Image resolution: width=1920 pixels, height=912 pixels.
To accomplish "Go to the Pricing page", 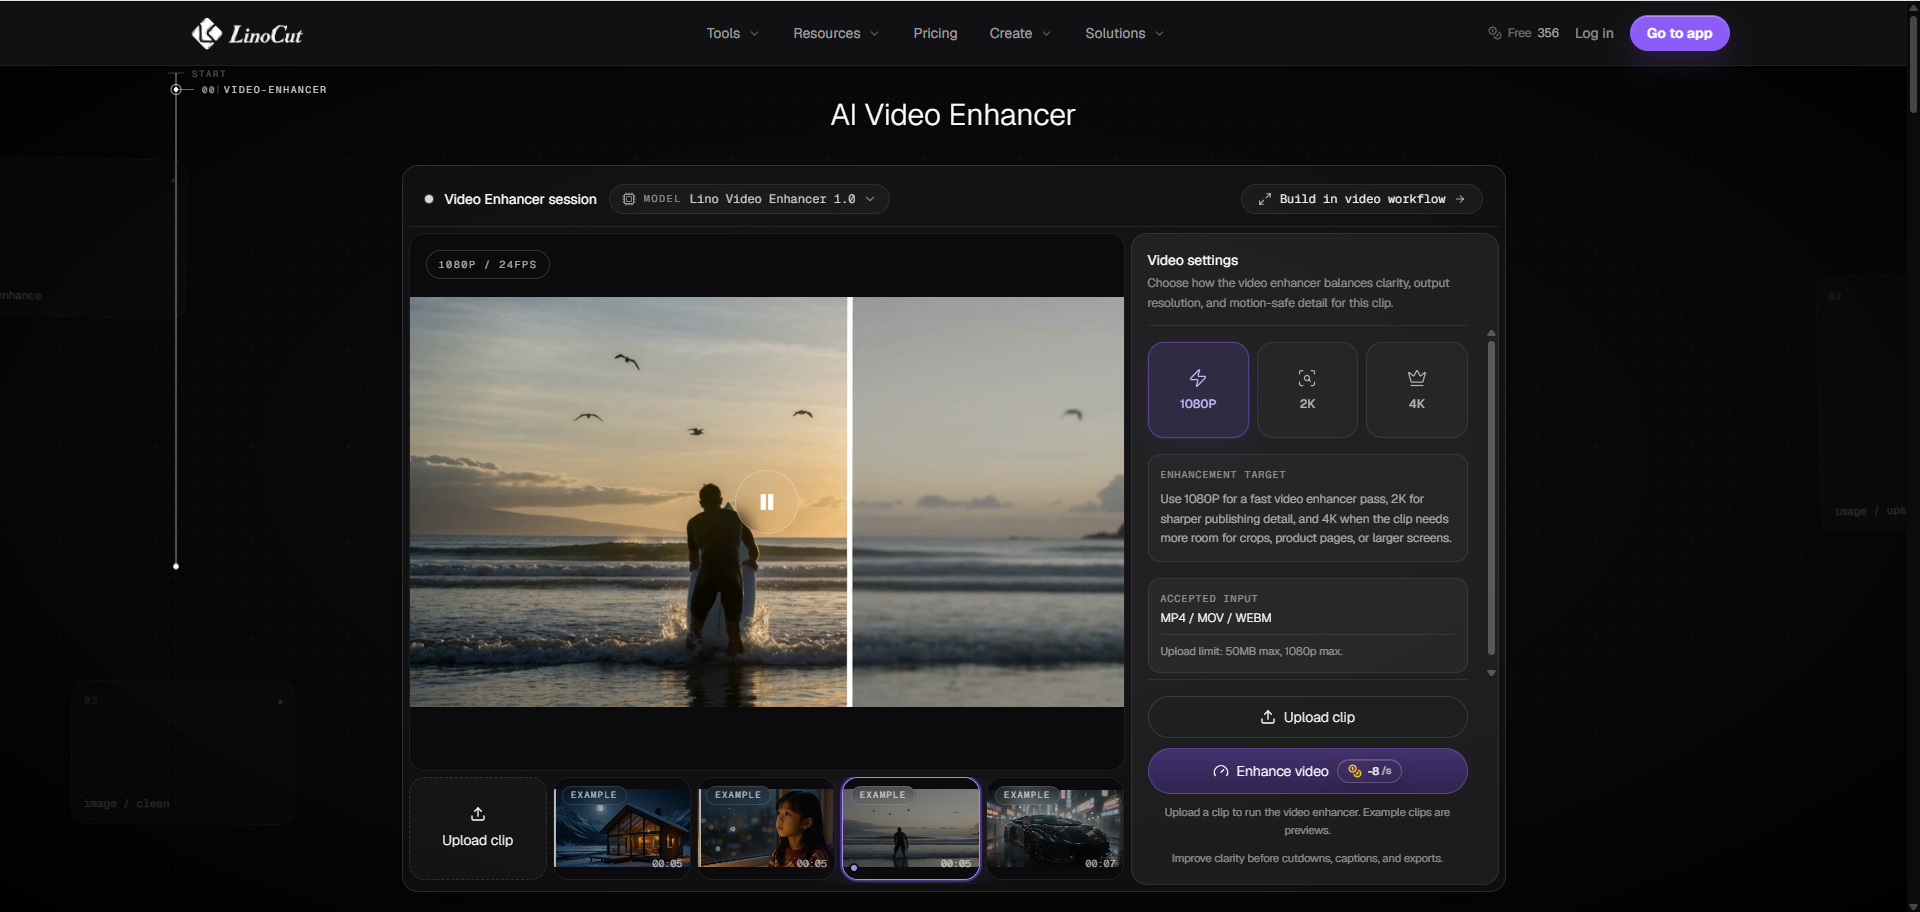I will pos(935,33).
